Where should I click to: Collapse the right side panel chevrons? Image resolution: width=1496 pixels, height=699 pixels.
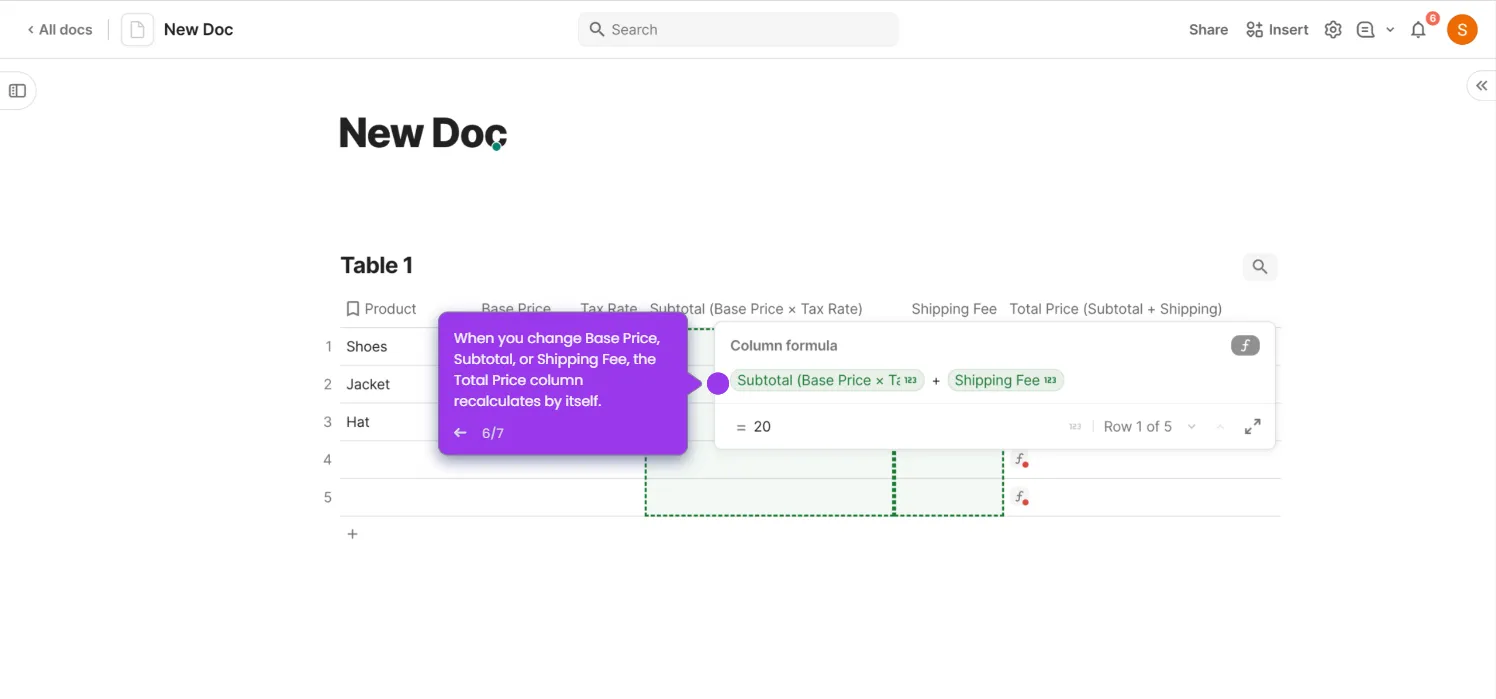pyautogui.click(x=1481, y=86)
